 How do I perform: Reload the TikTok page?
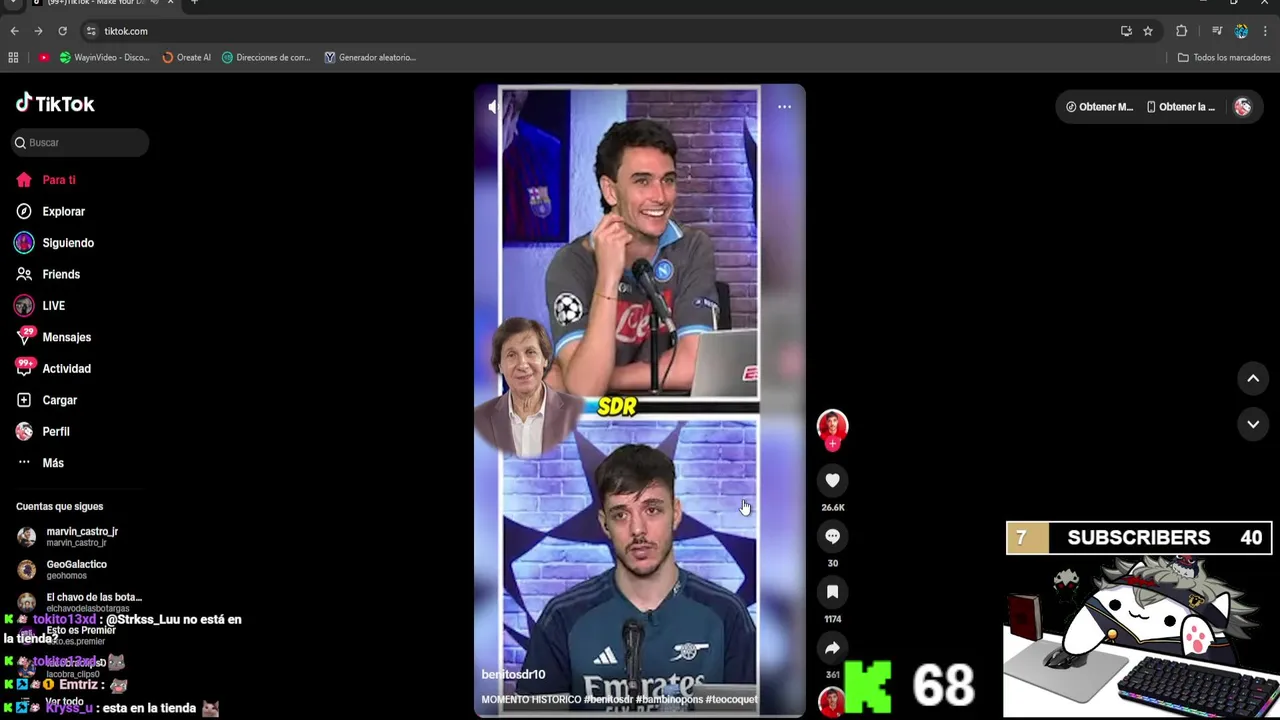(62, 31)
